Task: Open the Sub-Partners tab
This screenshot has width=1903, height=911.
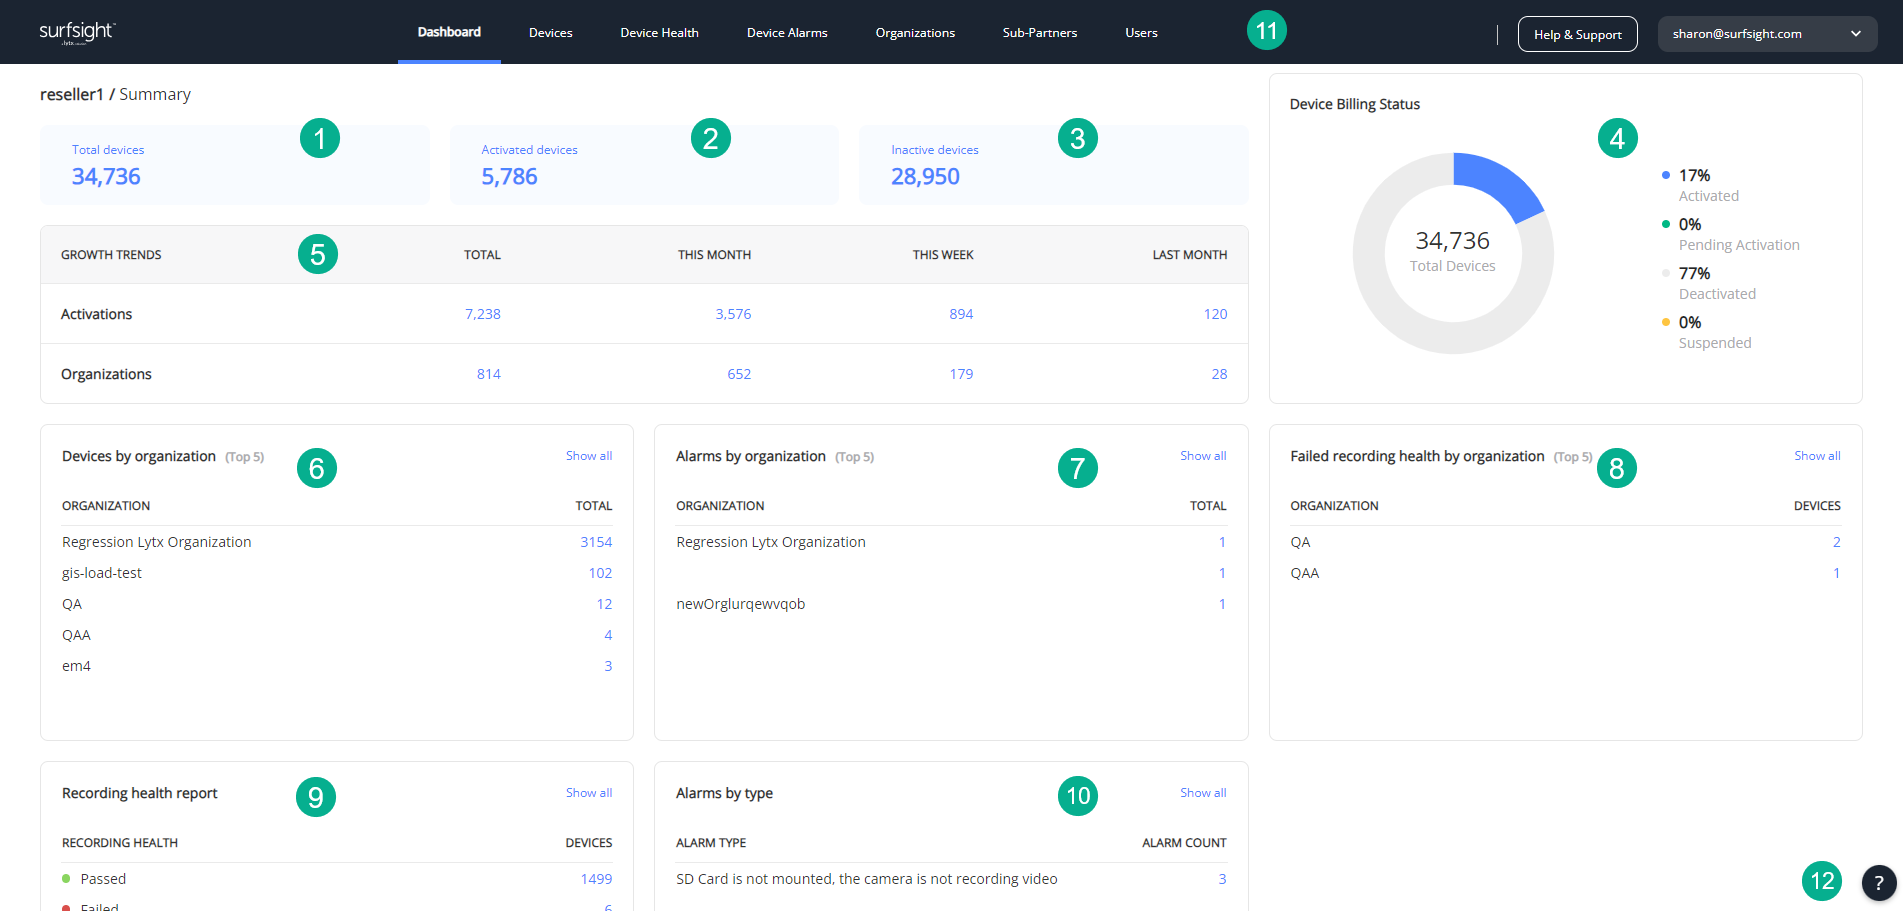Action: (1040, 33)
